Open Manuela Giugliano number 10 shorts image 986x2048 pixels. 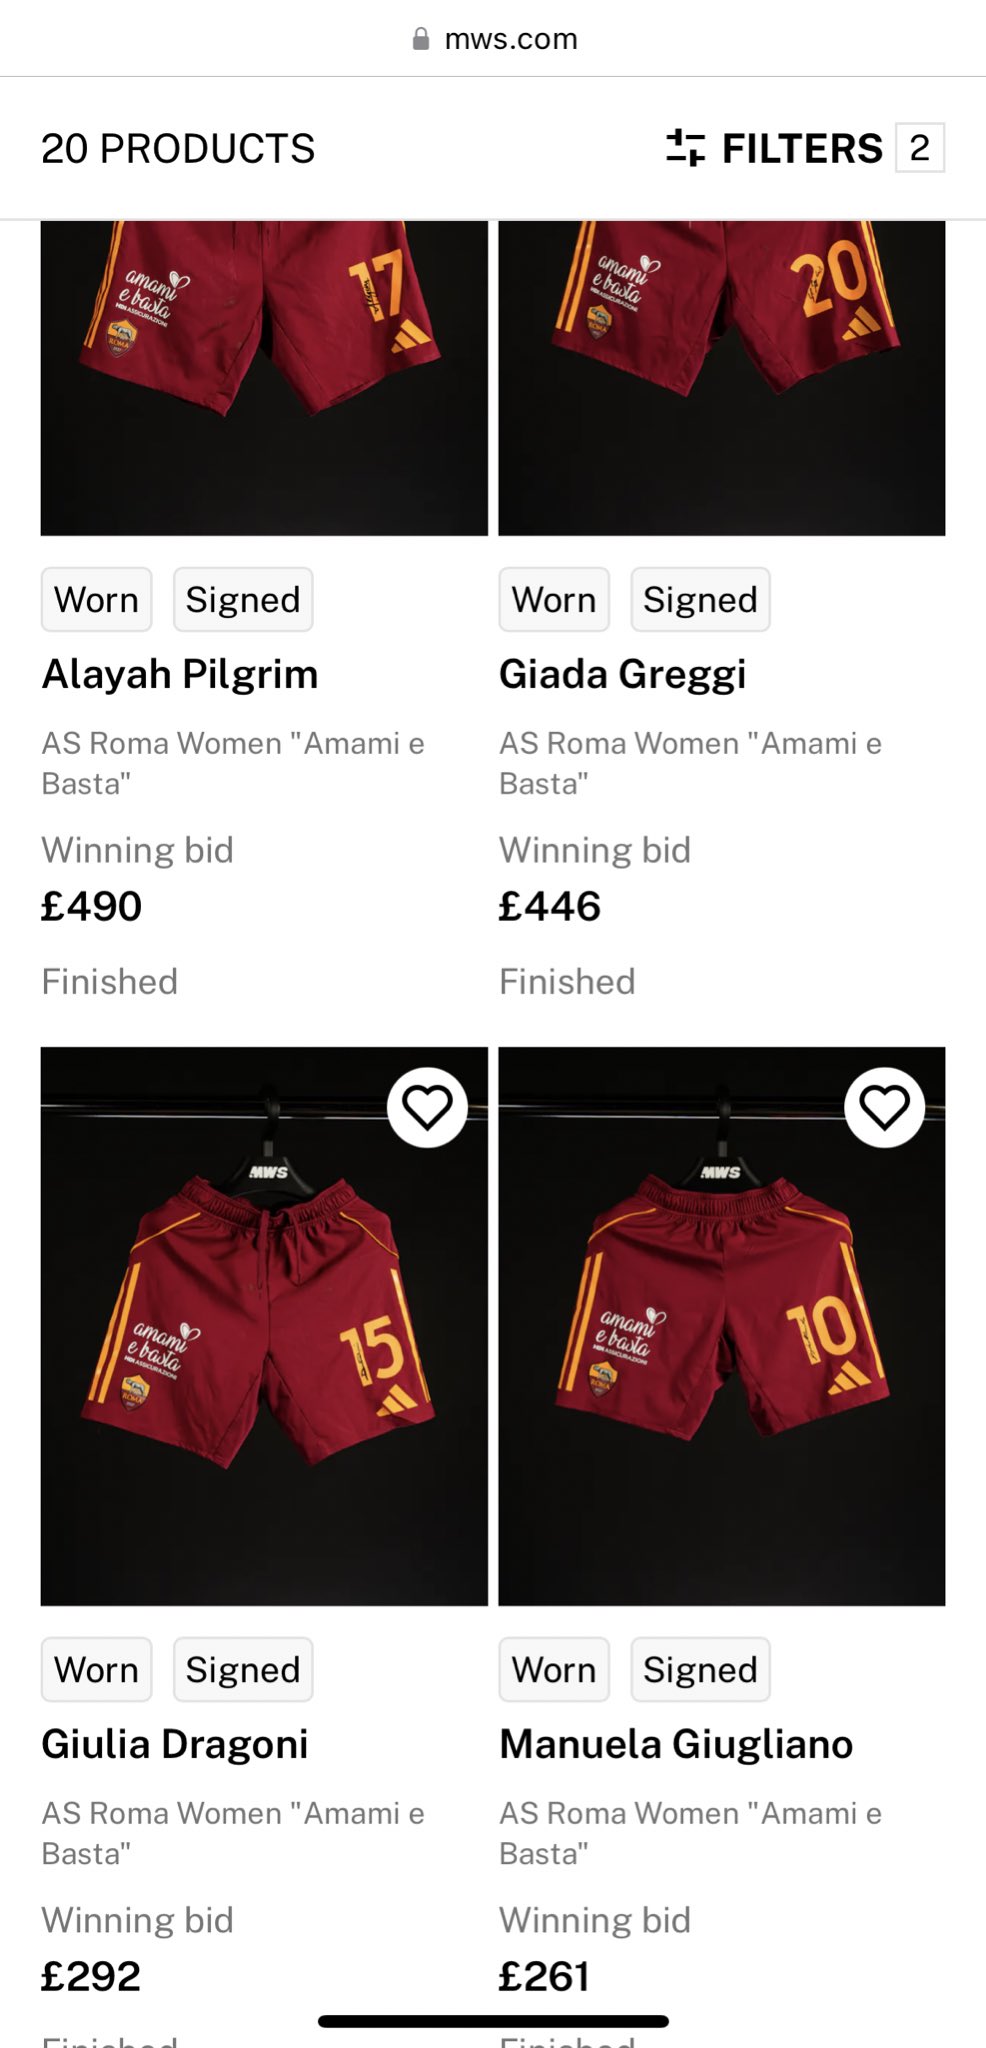[722, 1326]
